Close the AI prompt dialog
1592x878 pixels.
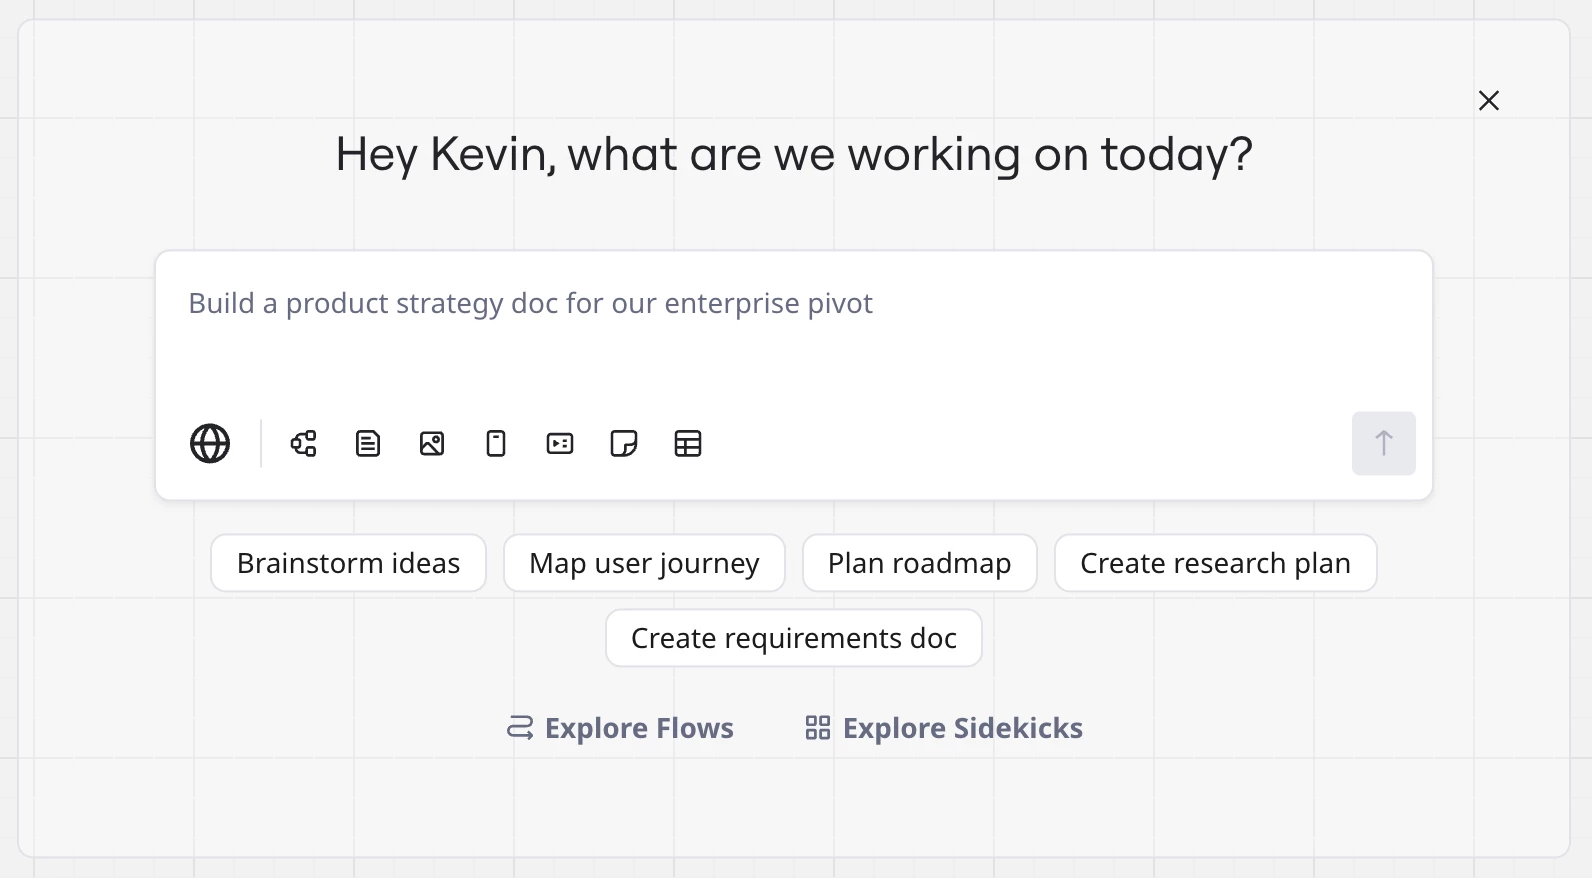1489,100
